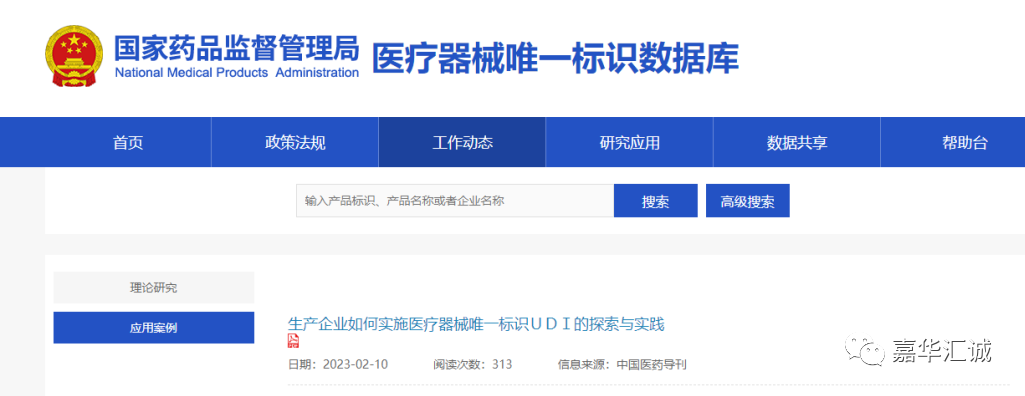
Task: Select 应用案例 sidebar tab
Action: (154, 327)
